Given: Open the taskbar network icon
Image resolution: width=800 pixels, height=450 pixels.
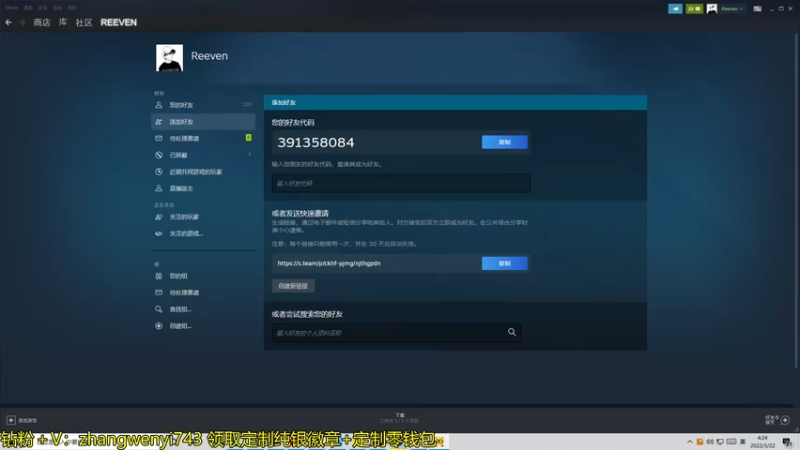Looking at the screenshot, I should click(720, 442).
